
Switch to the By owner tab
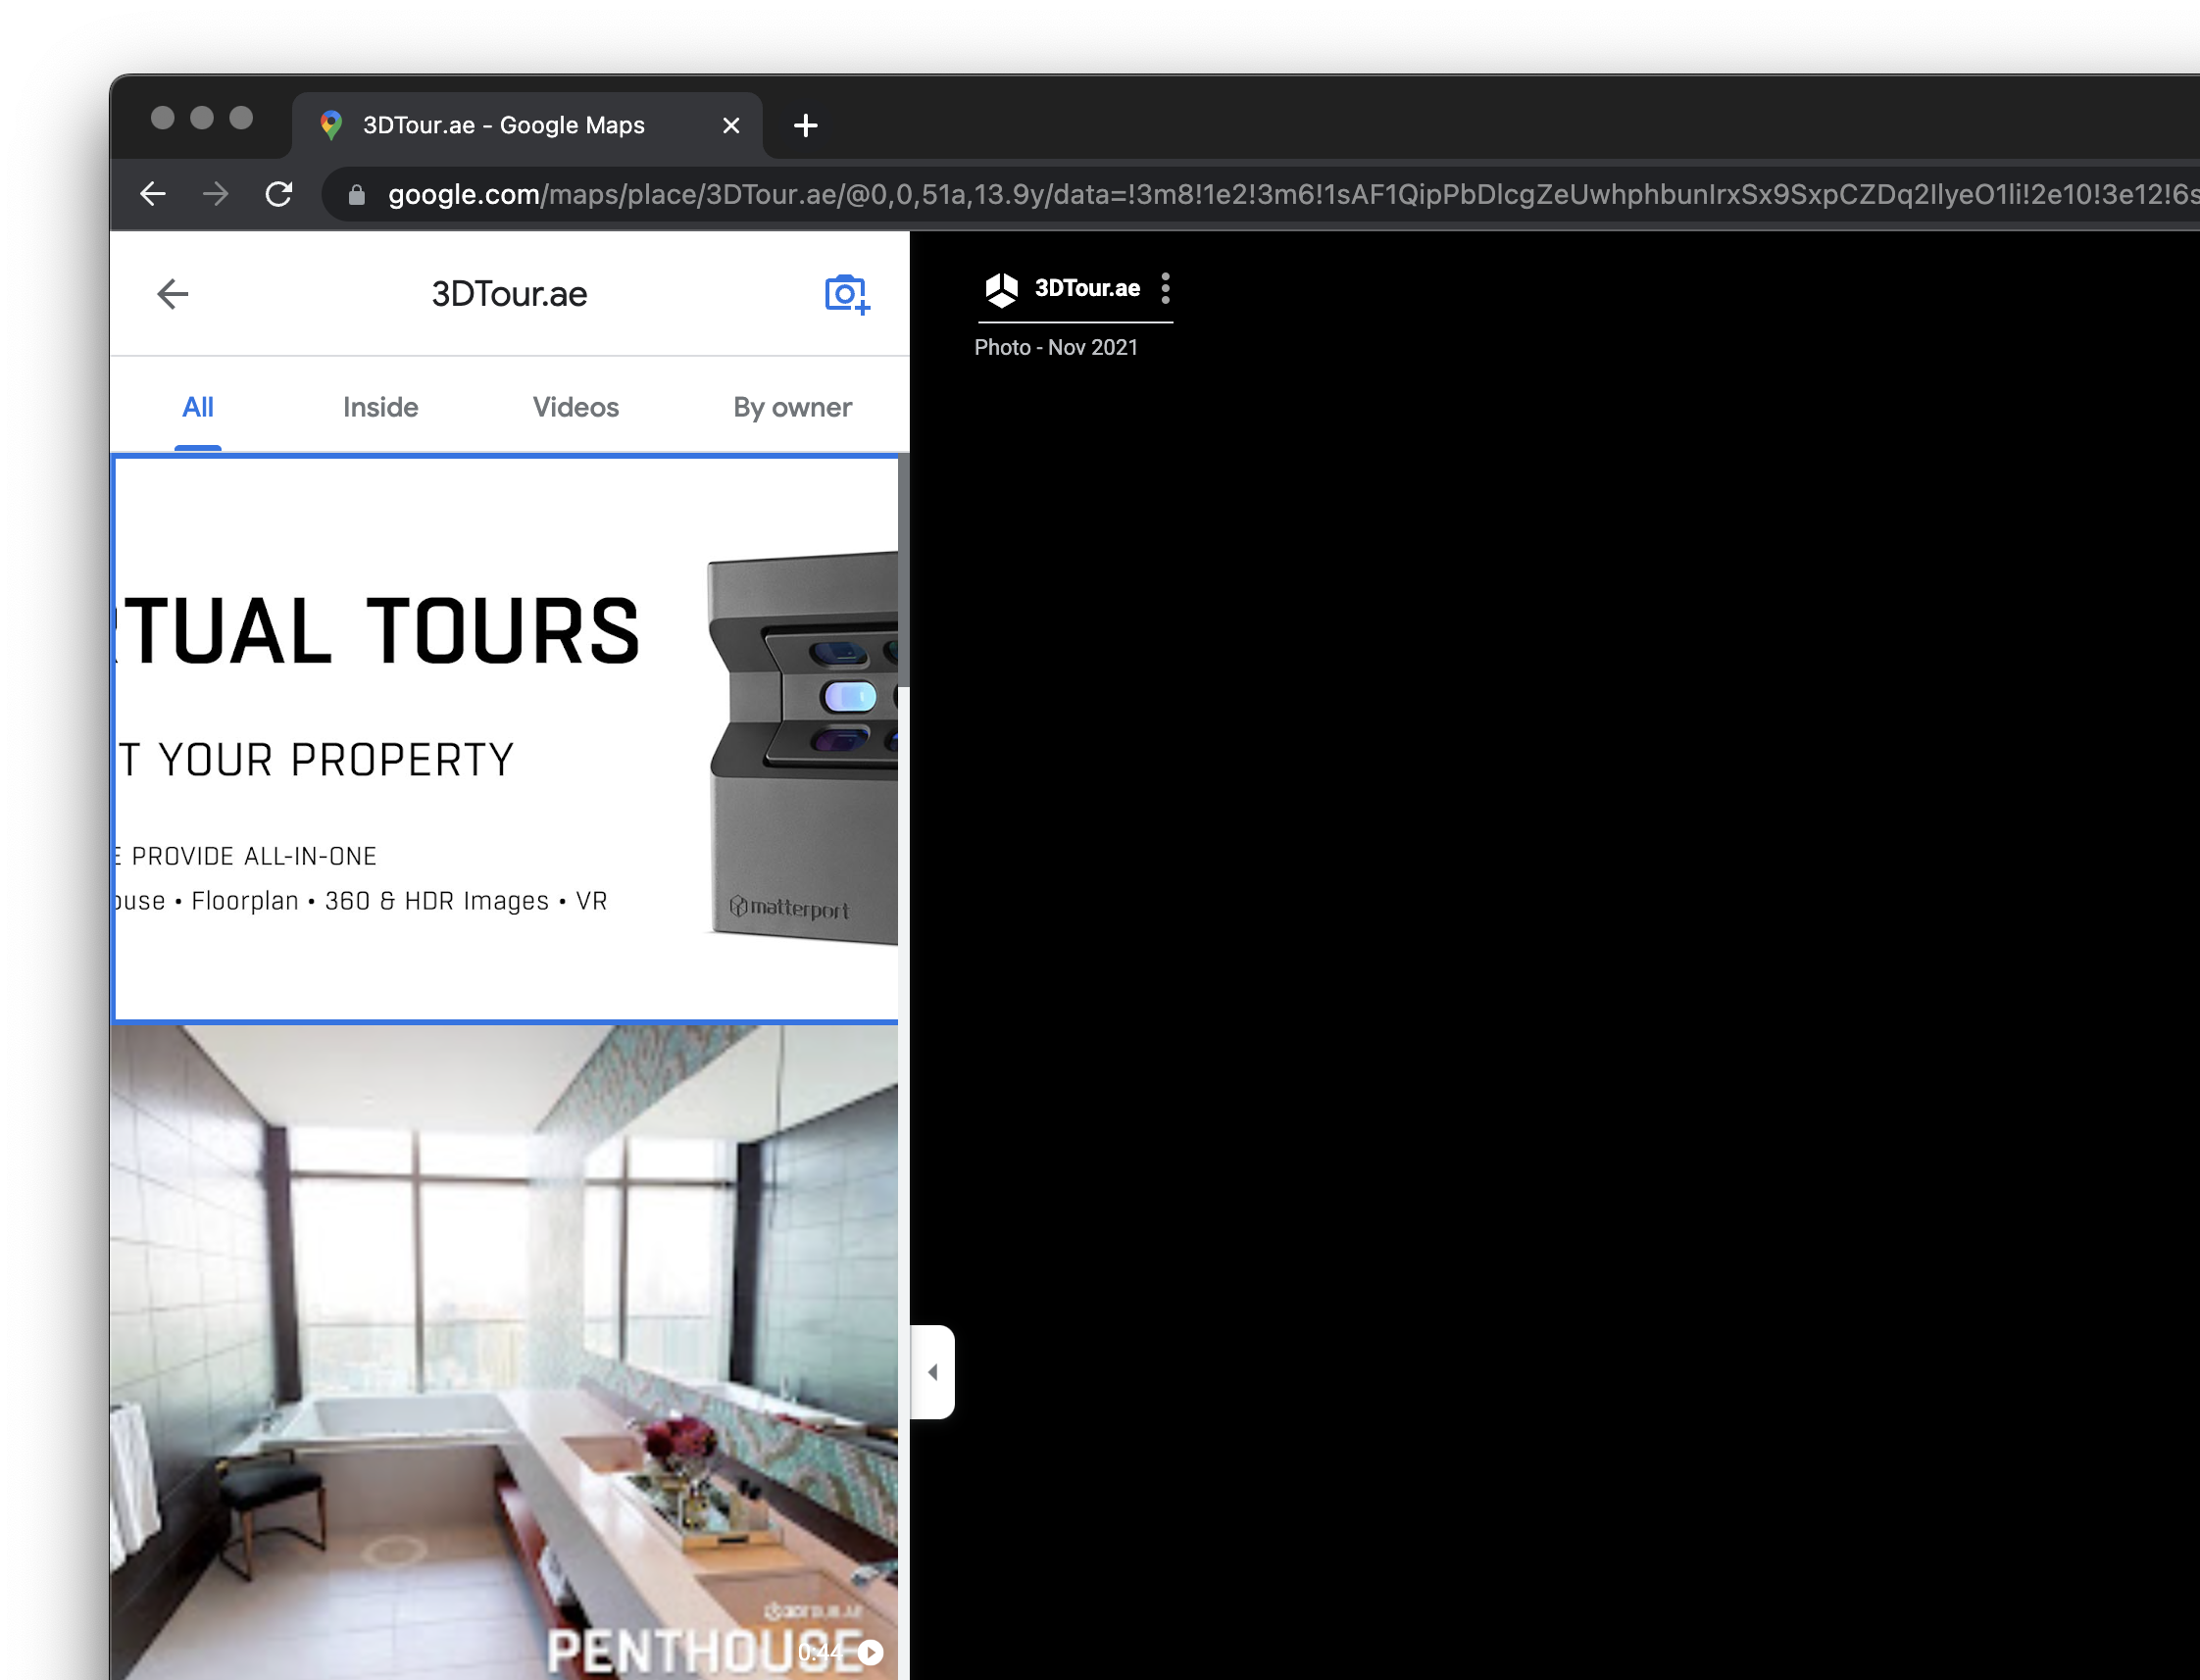793,407
